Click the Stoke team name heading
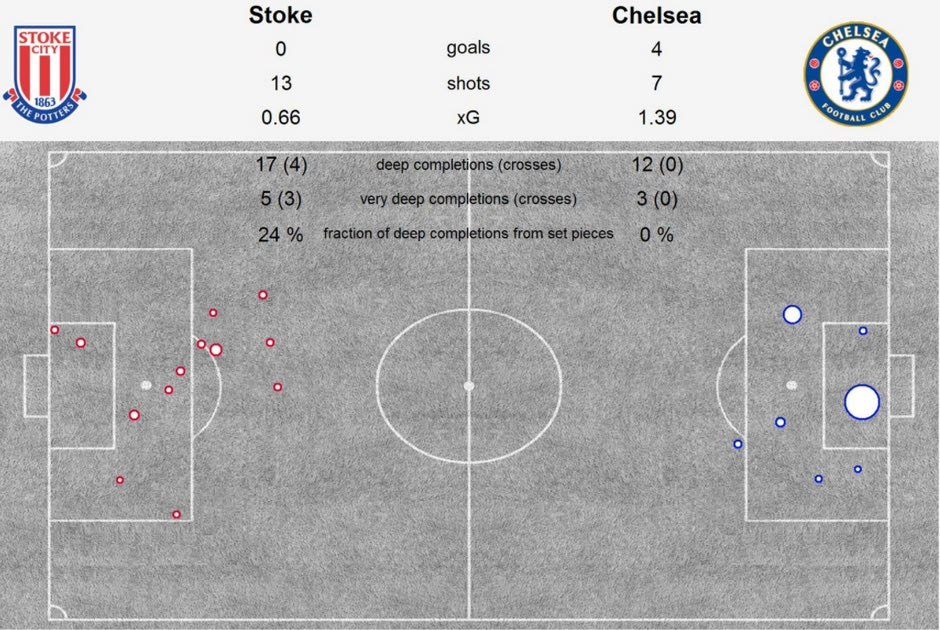The image size is (940, 630). pos(280,16)
